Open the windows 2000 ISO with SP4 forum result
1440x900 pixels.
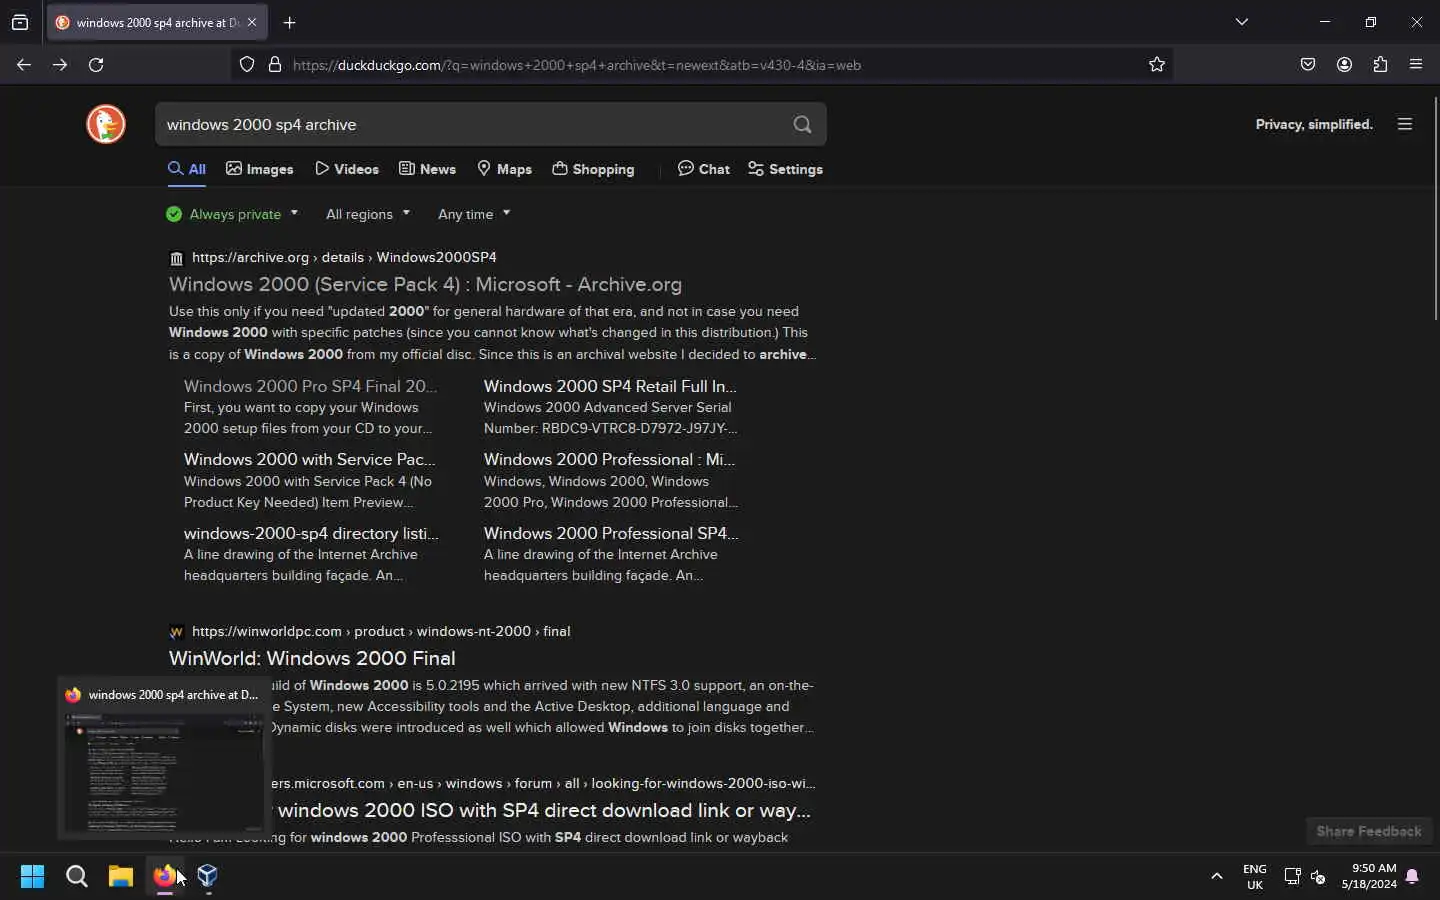[x=545, y=811]
